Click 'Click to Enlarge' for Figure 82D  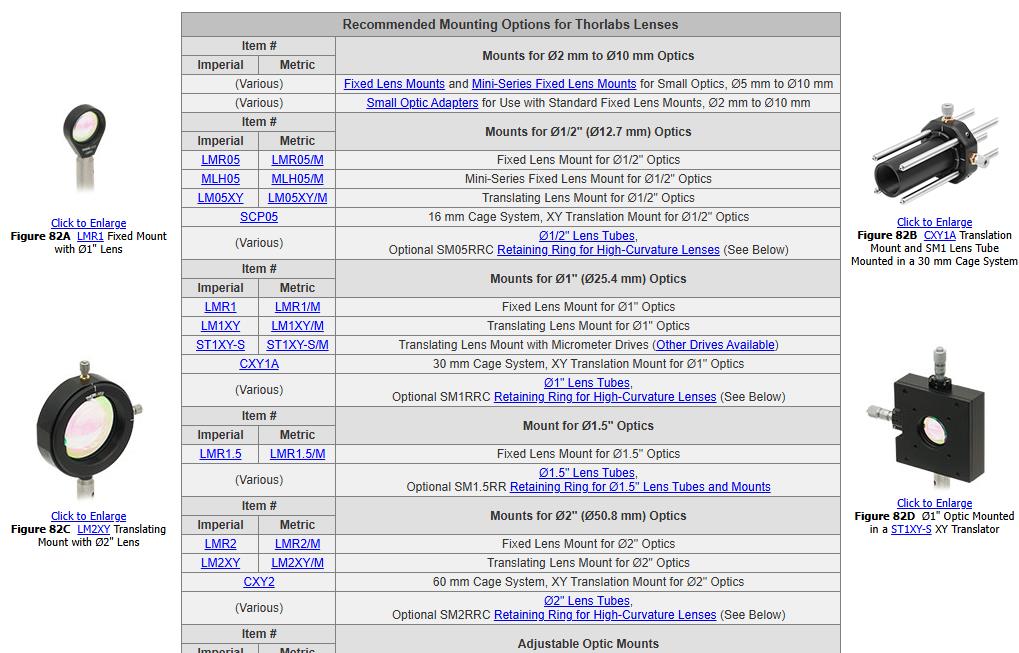click(x=935, y=503)
